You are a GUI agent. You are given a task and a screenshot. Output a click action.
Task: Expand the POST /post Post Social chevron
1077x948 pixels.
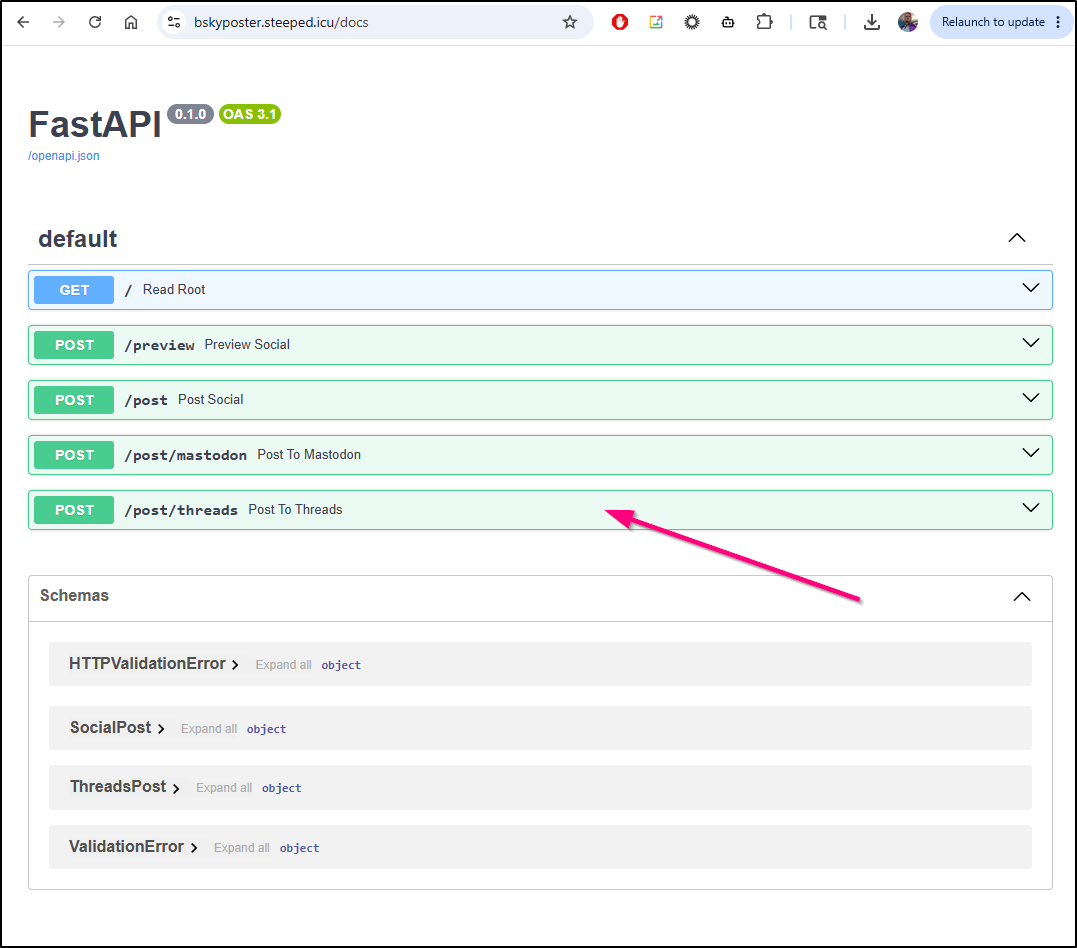click(x=1030, y=398)
